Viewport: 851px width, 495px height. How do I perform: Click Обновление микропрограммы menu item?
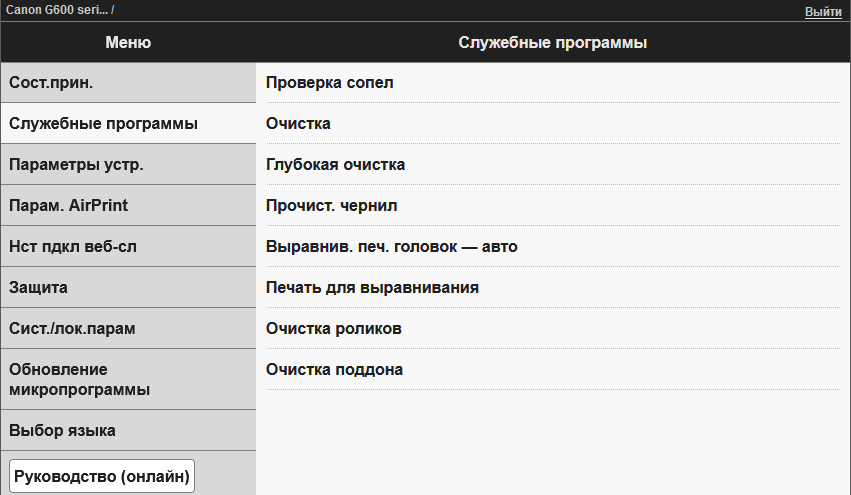(127, 379)
